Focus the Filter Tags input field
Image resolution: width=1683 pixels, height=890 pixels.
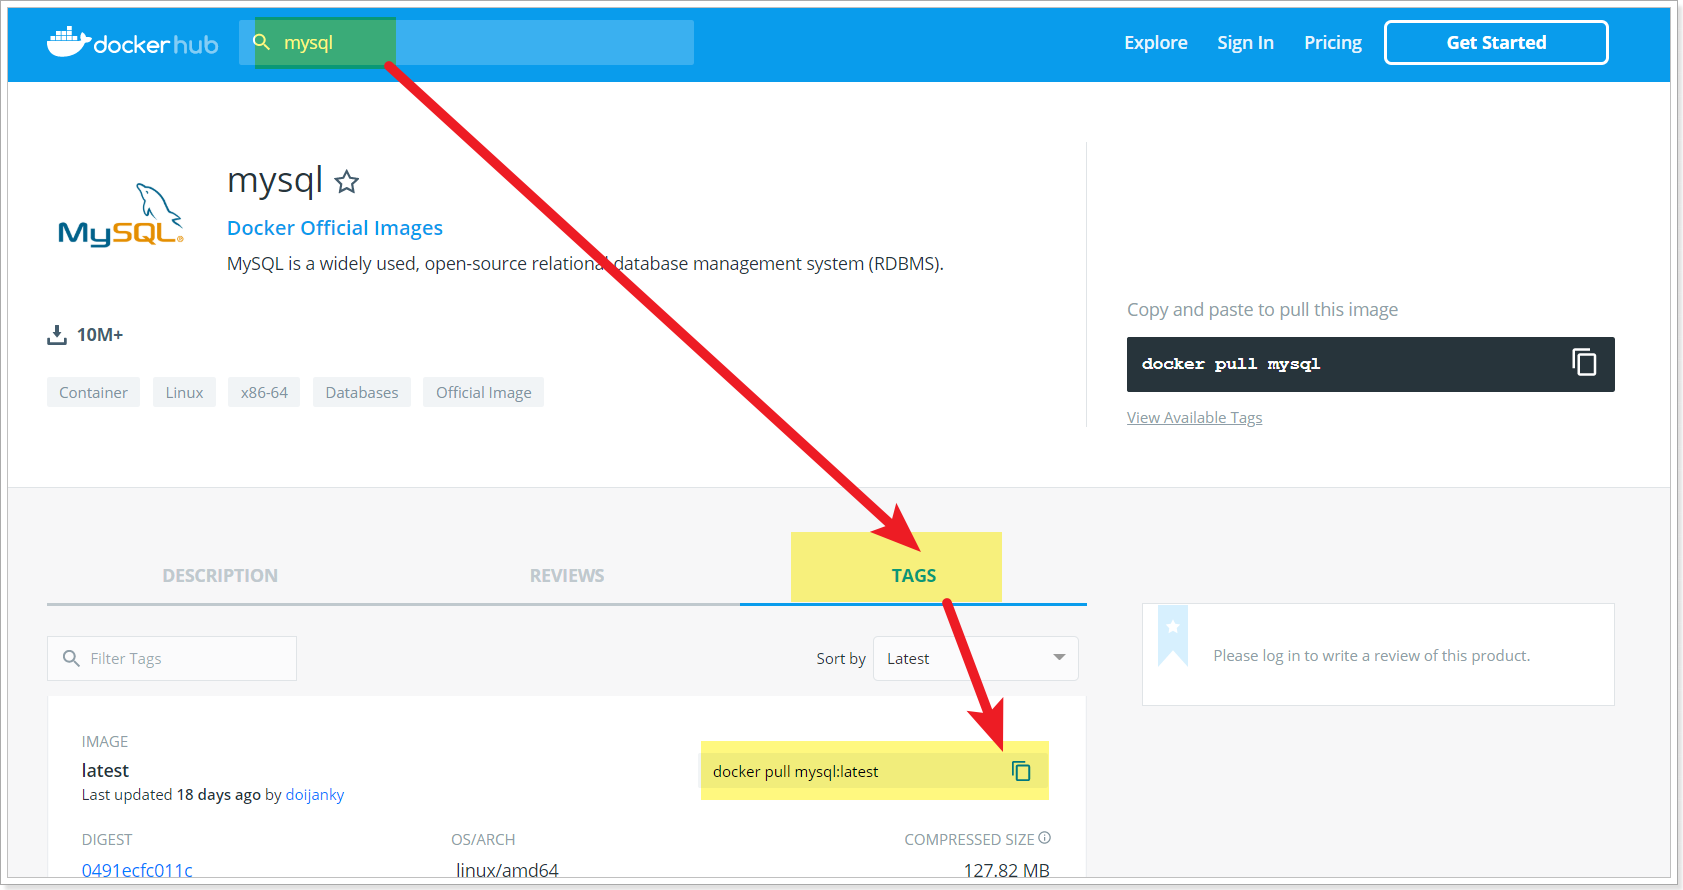point(172,658)
